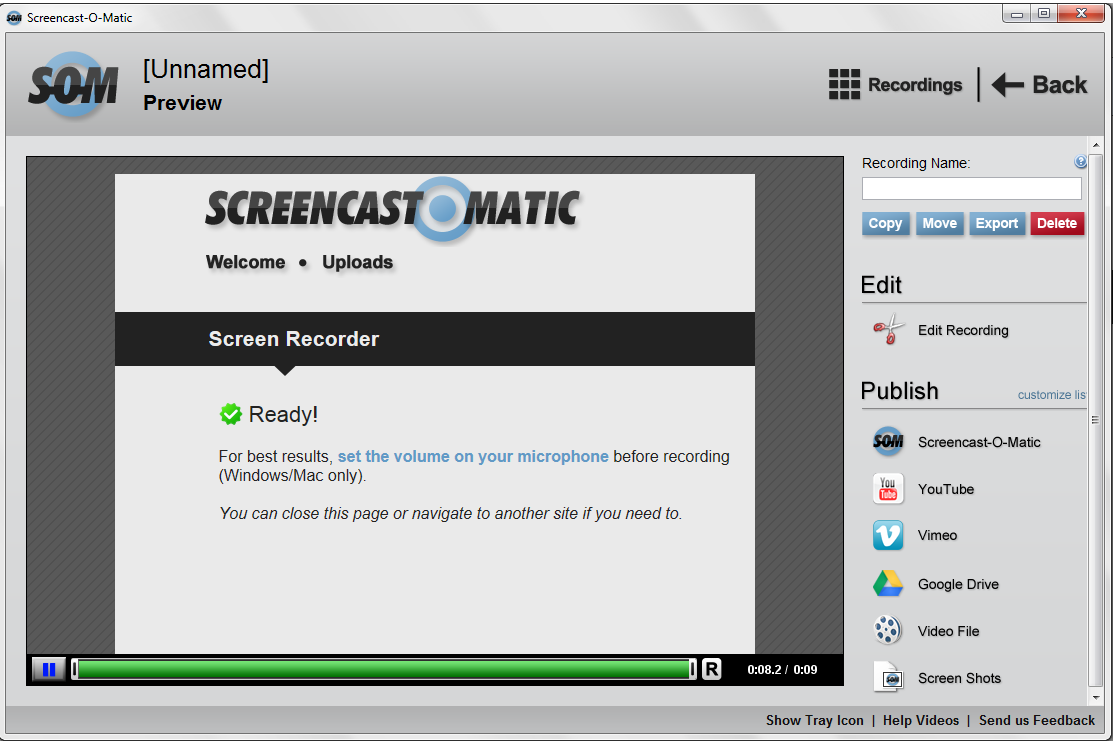Click the R button next to timeline
This screenshot has height=741, width=1113.
pyautogui.click(x=711, y=669)
